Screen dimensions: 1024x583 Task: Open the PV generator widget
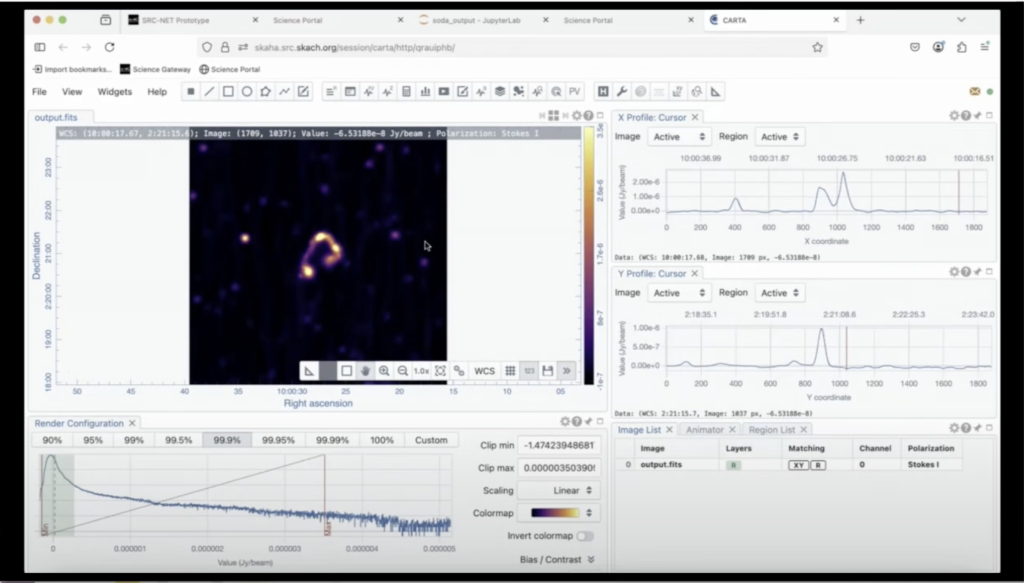[x=574, y=92]
